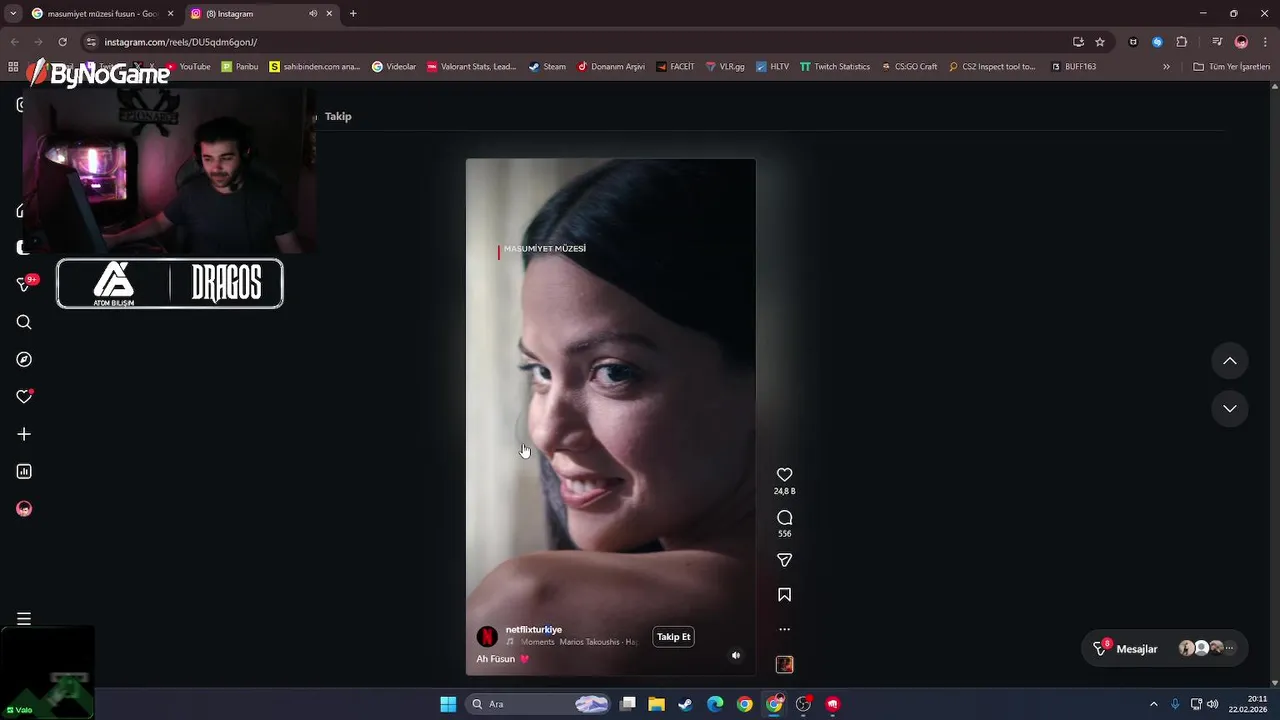Viewport: 1280px width, 720px height.
Task: Create a new post with the plus icon
Action: (x=24, y=434)
